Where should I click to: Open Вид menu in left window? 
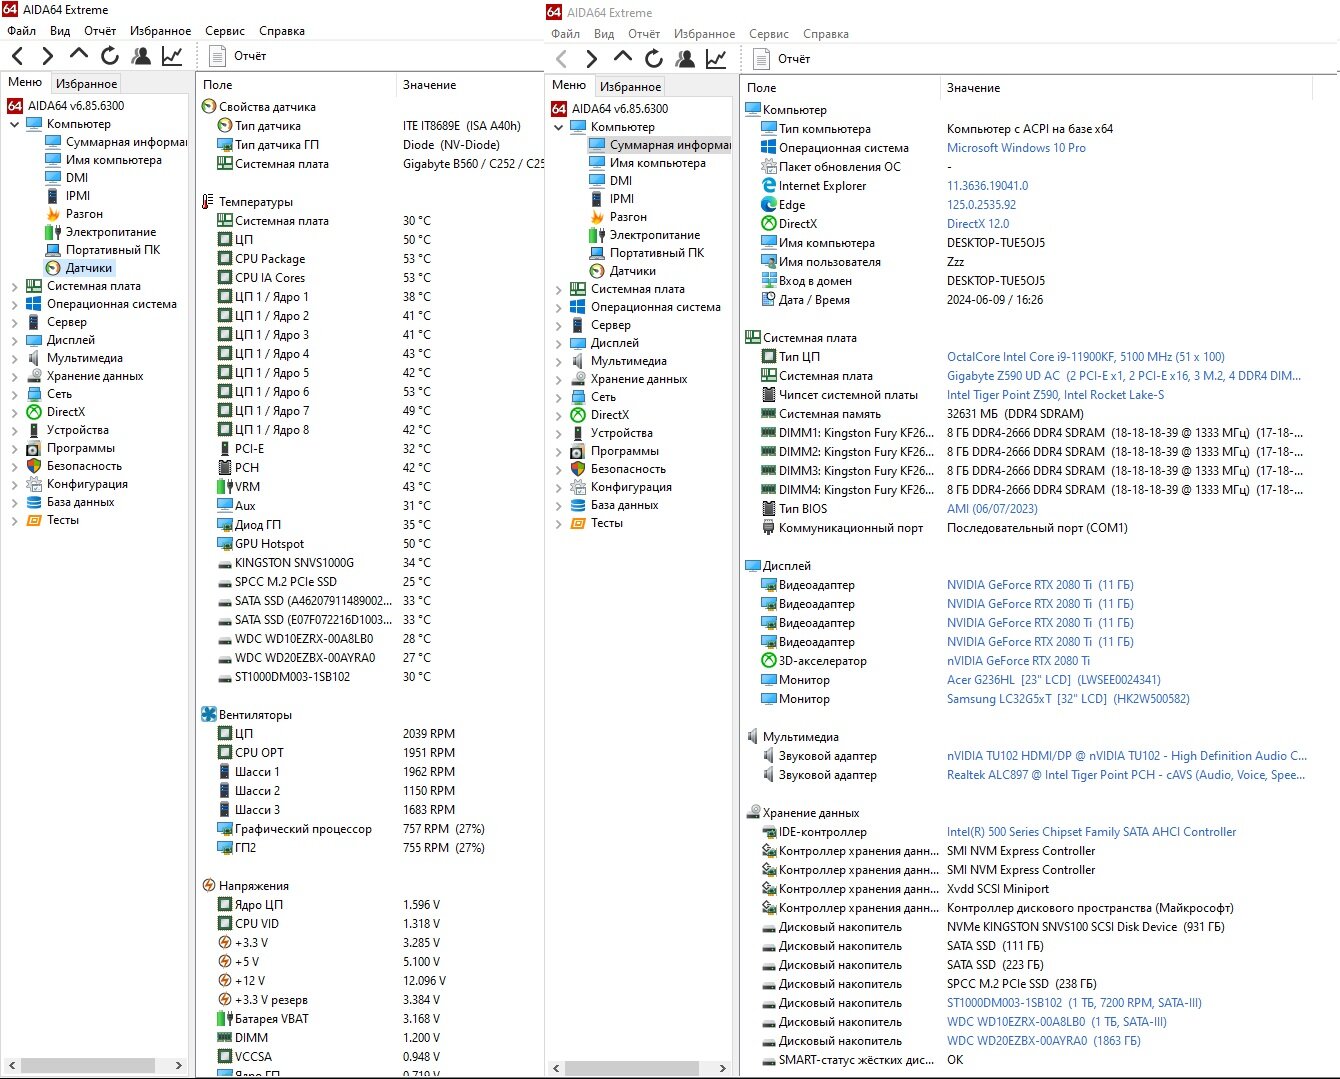tap(60, 31)
